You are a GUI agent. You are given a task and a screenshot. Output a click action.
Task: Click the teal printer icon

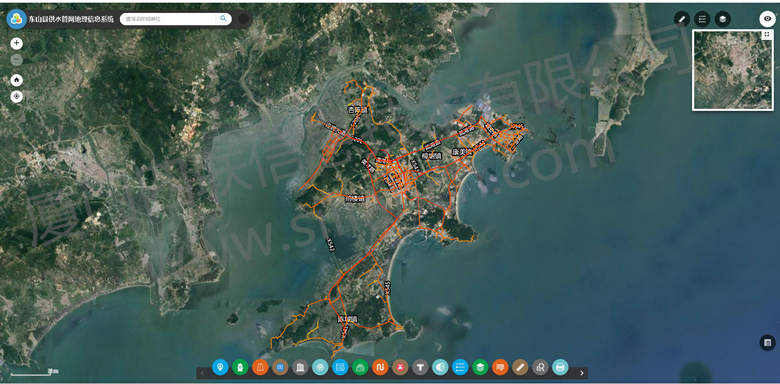tap(560, 368)
